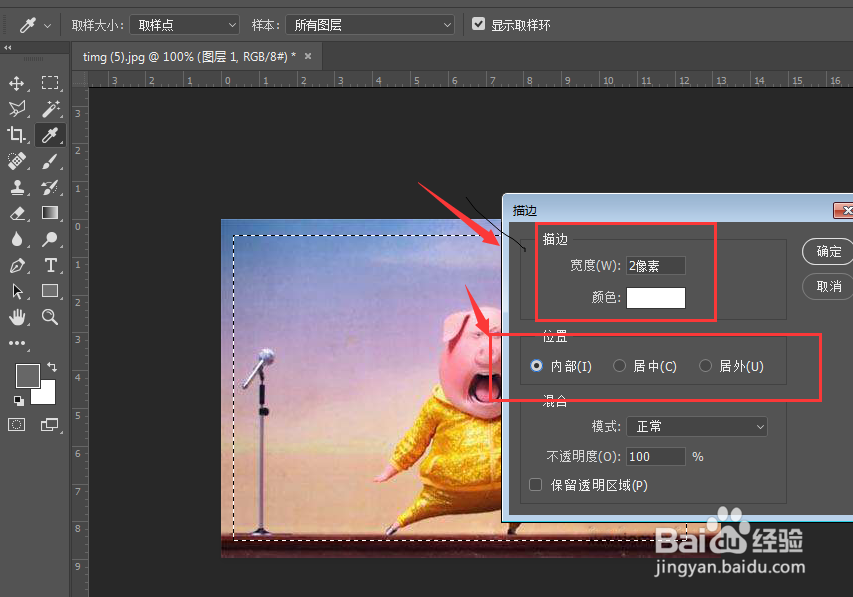Image resolution: width=853 pixels, height=597 pixels.
Task: Click the ruler origin corner box
Action: click(x=81, y=79)
